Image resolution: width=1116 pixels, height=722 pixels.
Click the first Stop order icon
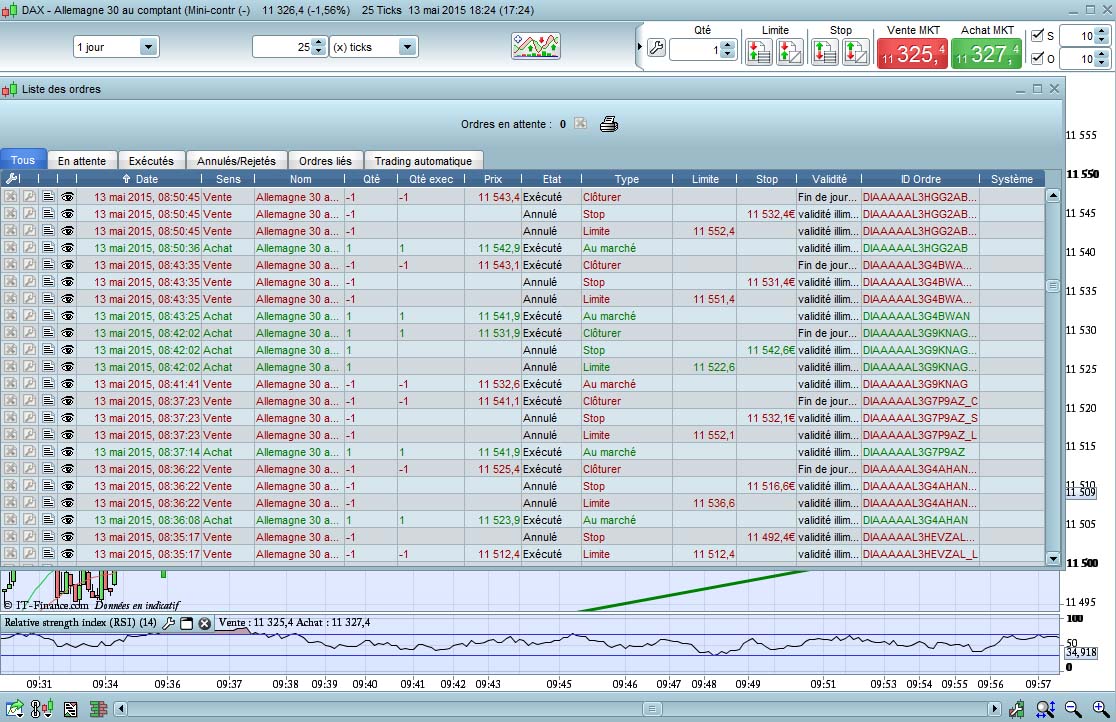point(825,52)
